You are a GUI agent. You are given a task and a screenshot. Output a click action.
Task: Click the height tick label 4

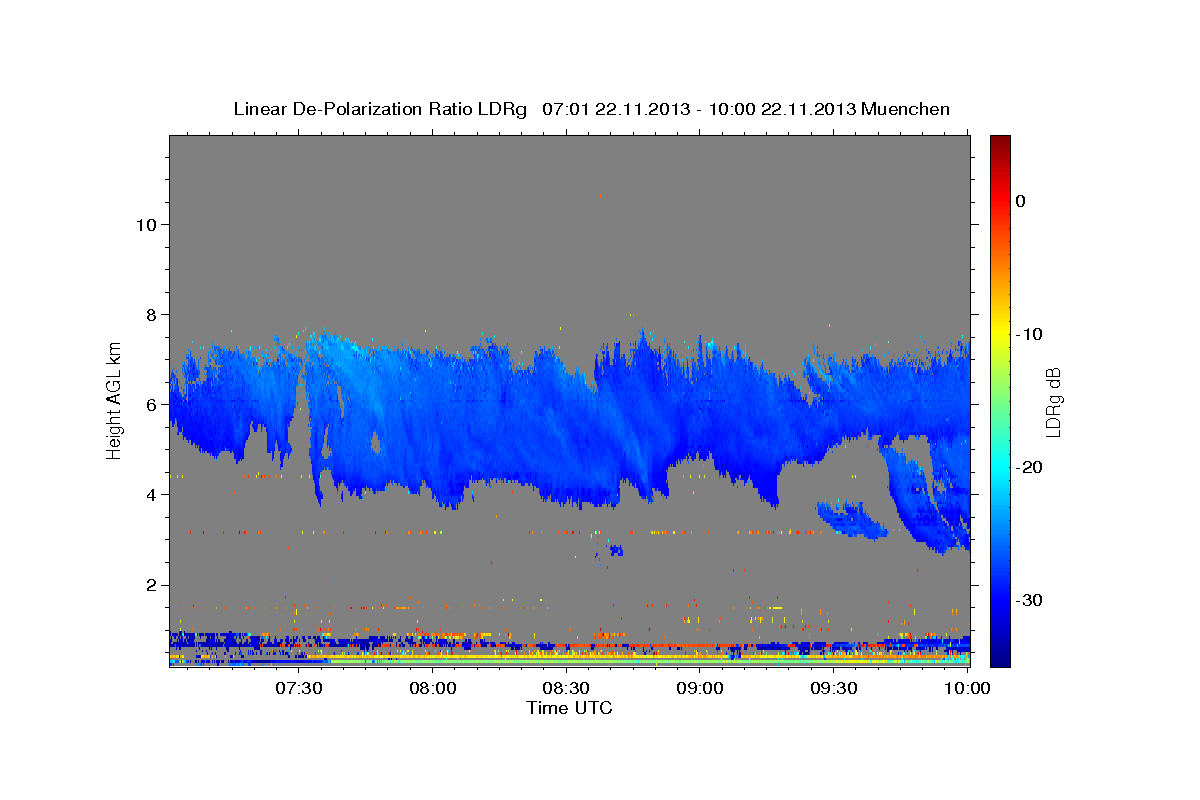[152, 494]
